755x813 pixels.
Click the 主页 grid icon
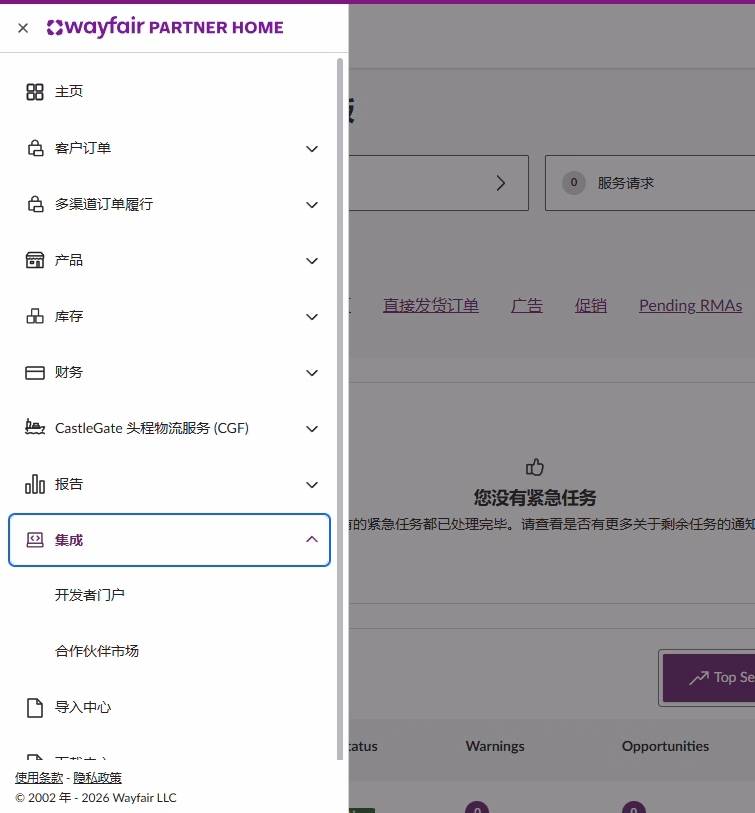(35, 92)
